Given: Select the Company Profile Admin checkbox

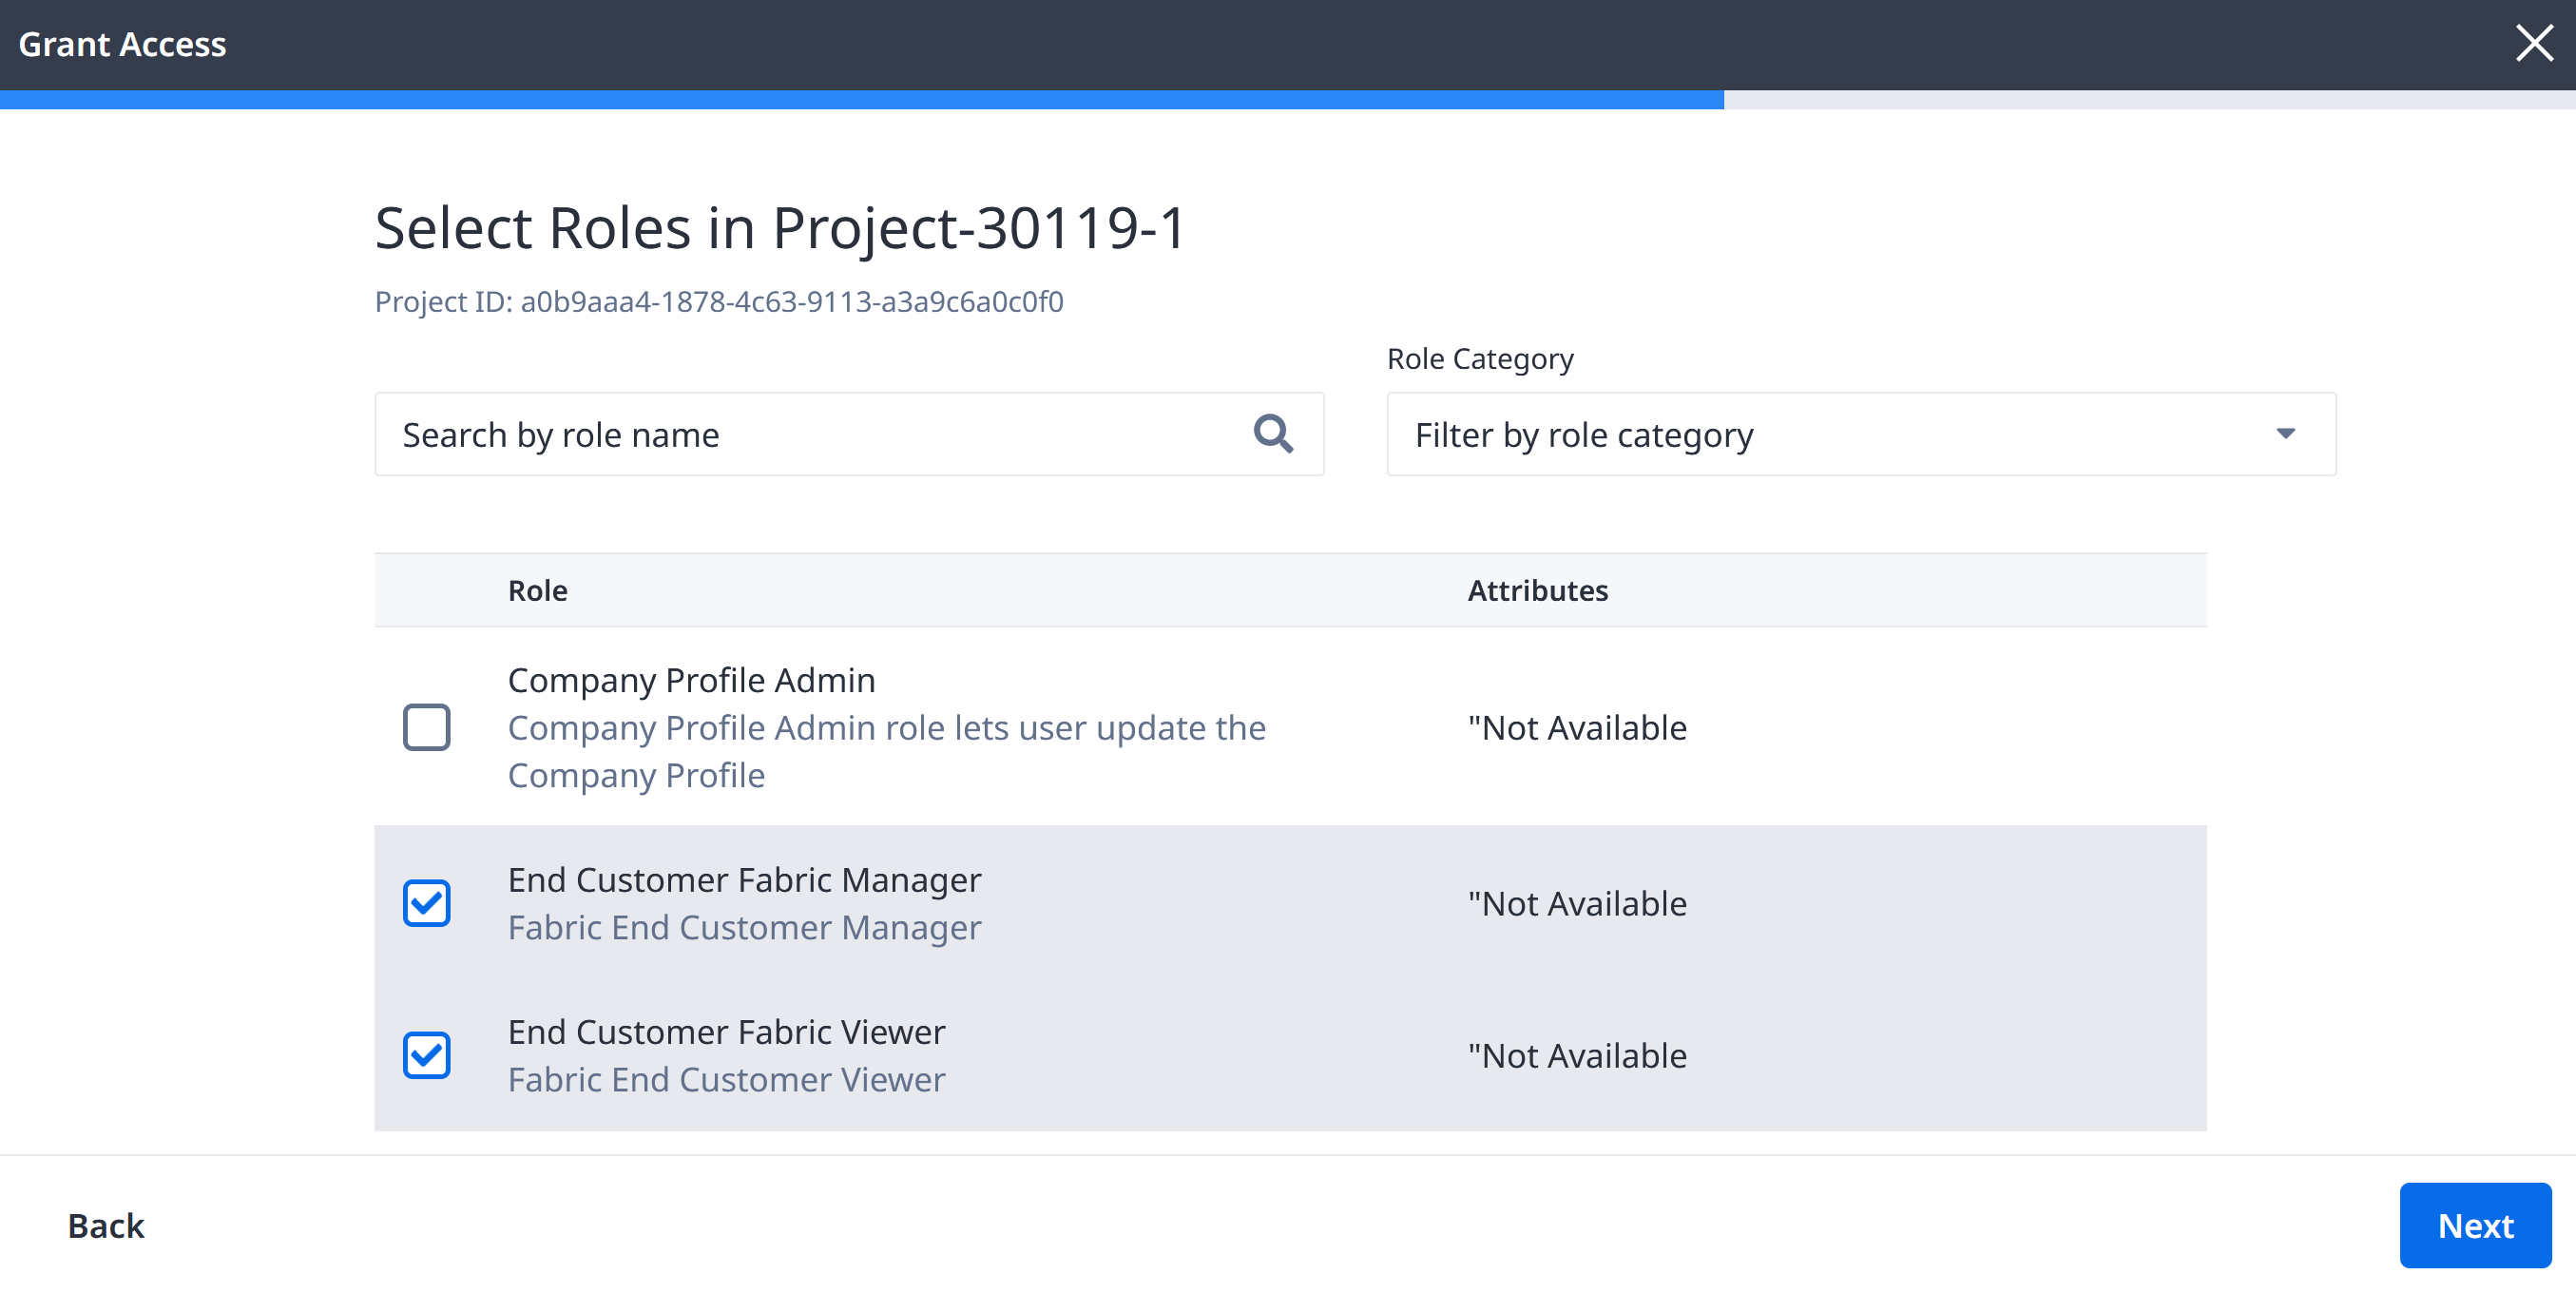Looking at the screenshot, I should 427,727.
